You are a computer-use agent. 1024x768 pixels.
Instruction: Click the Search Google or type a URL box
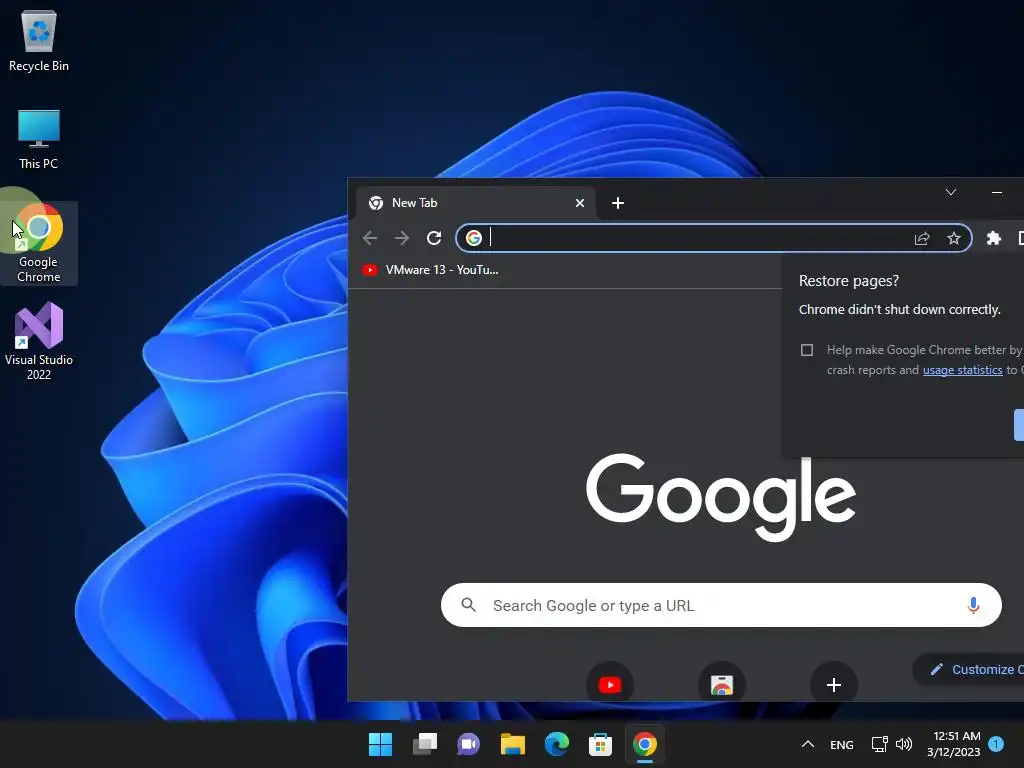[x=721, y=605]
